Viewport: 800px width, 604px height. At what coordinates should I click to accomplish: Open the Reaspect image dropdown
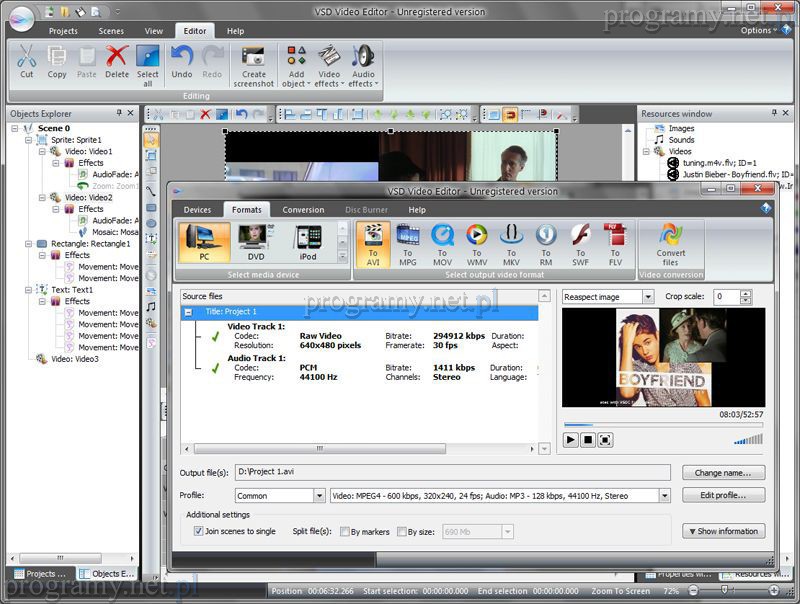point(648,297)
